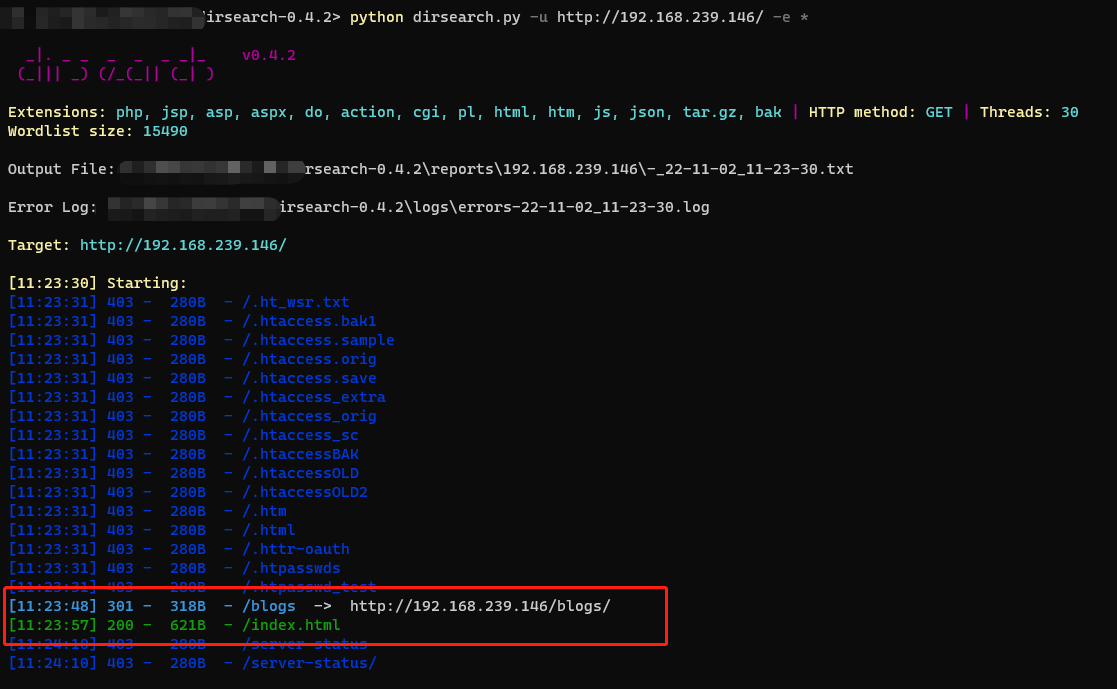Click the Error Log: label
Image resolution: width=1117 pixels, height=689 pixels.
click(52, 207)
